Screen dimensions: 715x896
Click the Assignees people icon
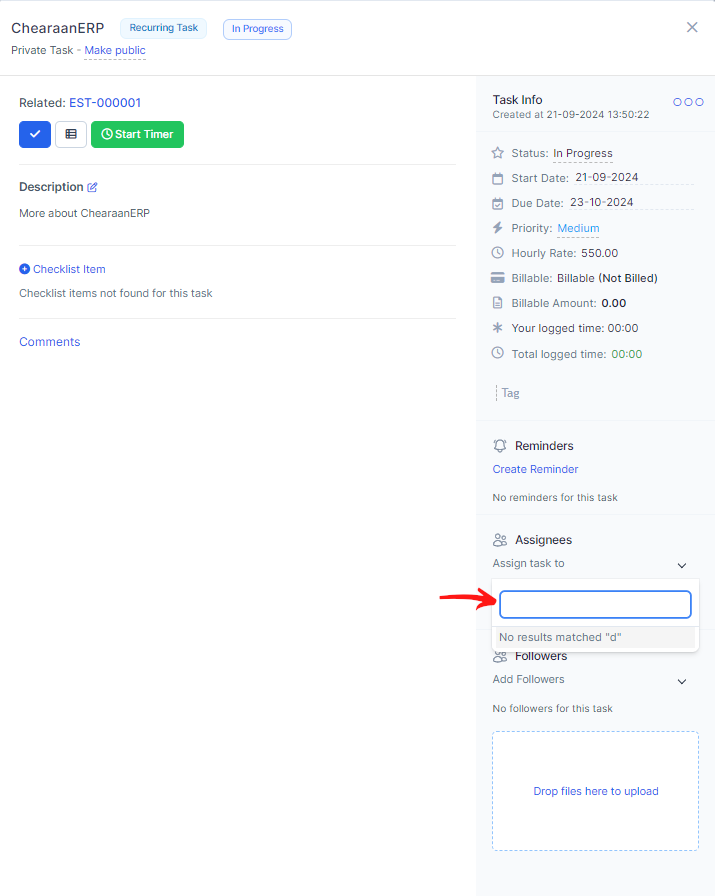point(500,540)
